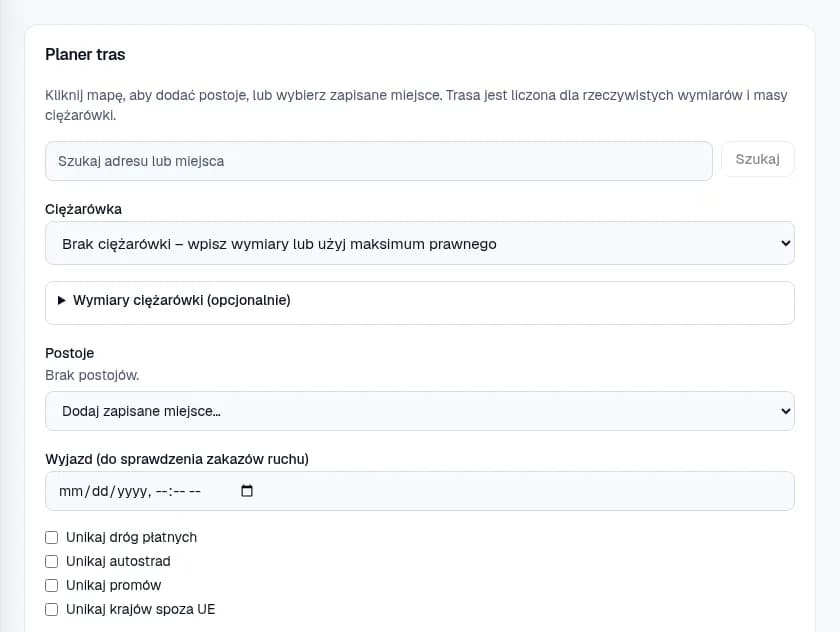Enable the Unikaj dróg płatnych checkbox
Screen dimensions: 840x632
[x=51, y=537]
